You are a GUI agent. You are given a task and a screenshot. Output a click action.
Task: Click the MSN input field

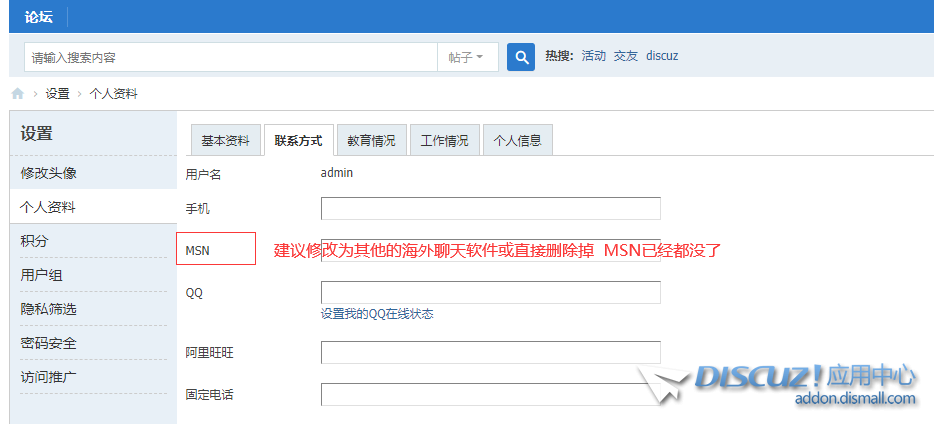[x=491, y=251]
